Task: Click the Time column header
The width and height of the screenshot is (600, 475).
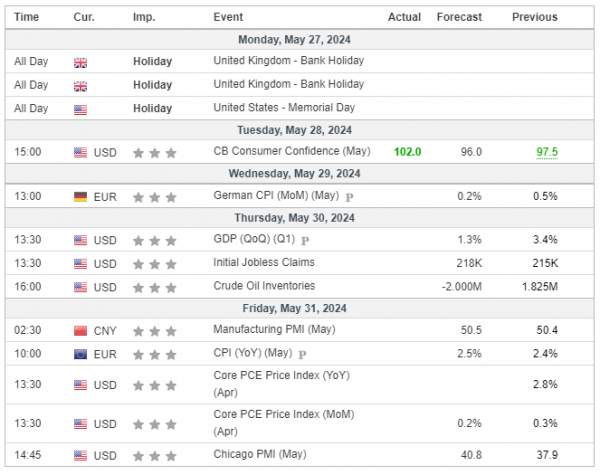Action: pyautogui.click(x=26, y=17)
